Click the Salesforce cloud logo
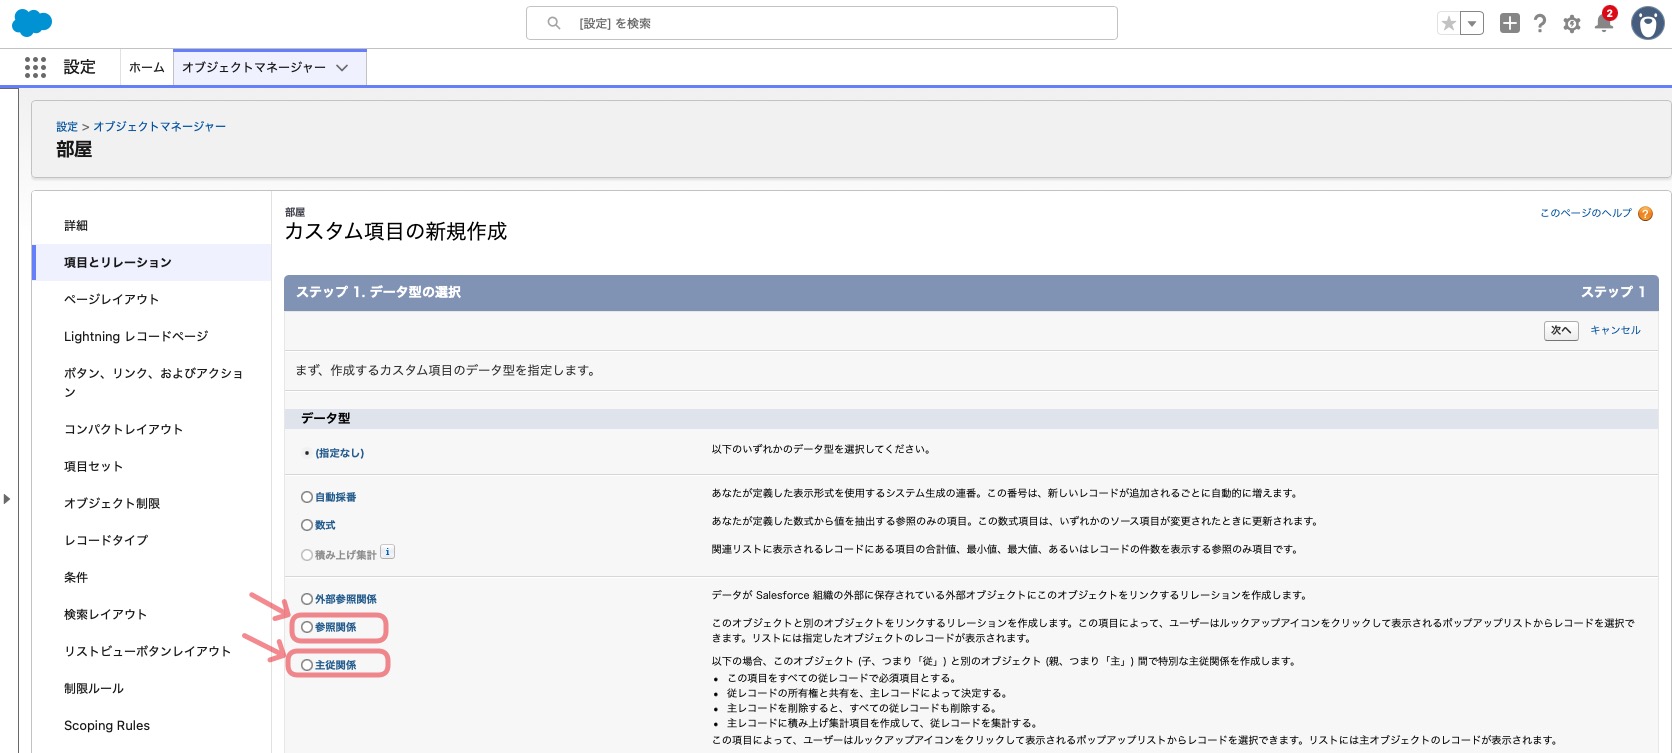This screenshot has height=753, width=1672. coord(32,22)
